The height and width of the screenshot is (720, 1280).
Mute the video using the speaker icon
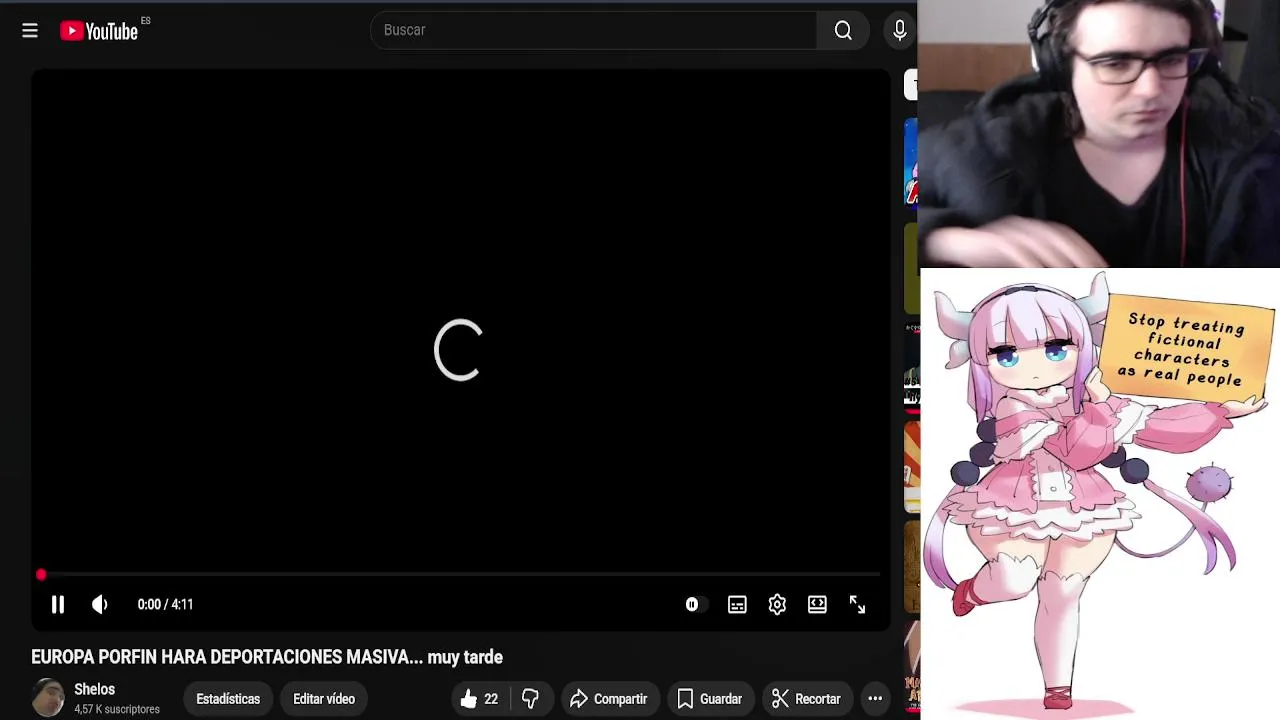point(99,604)
